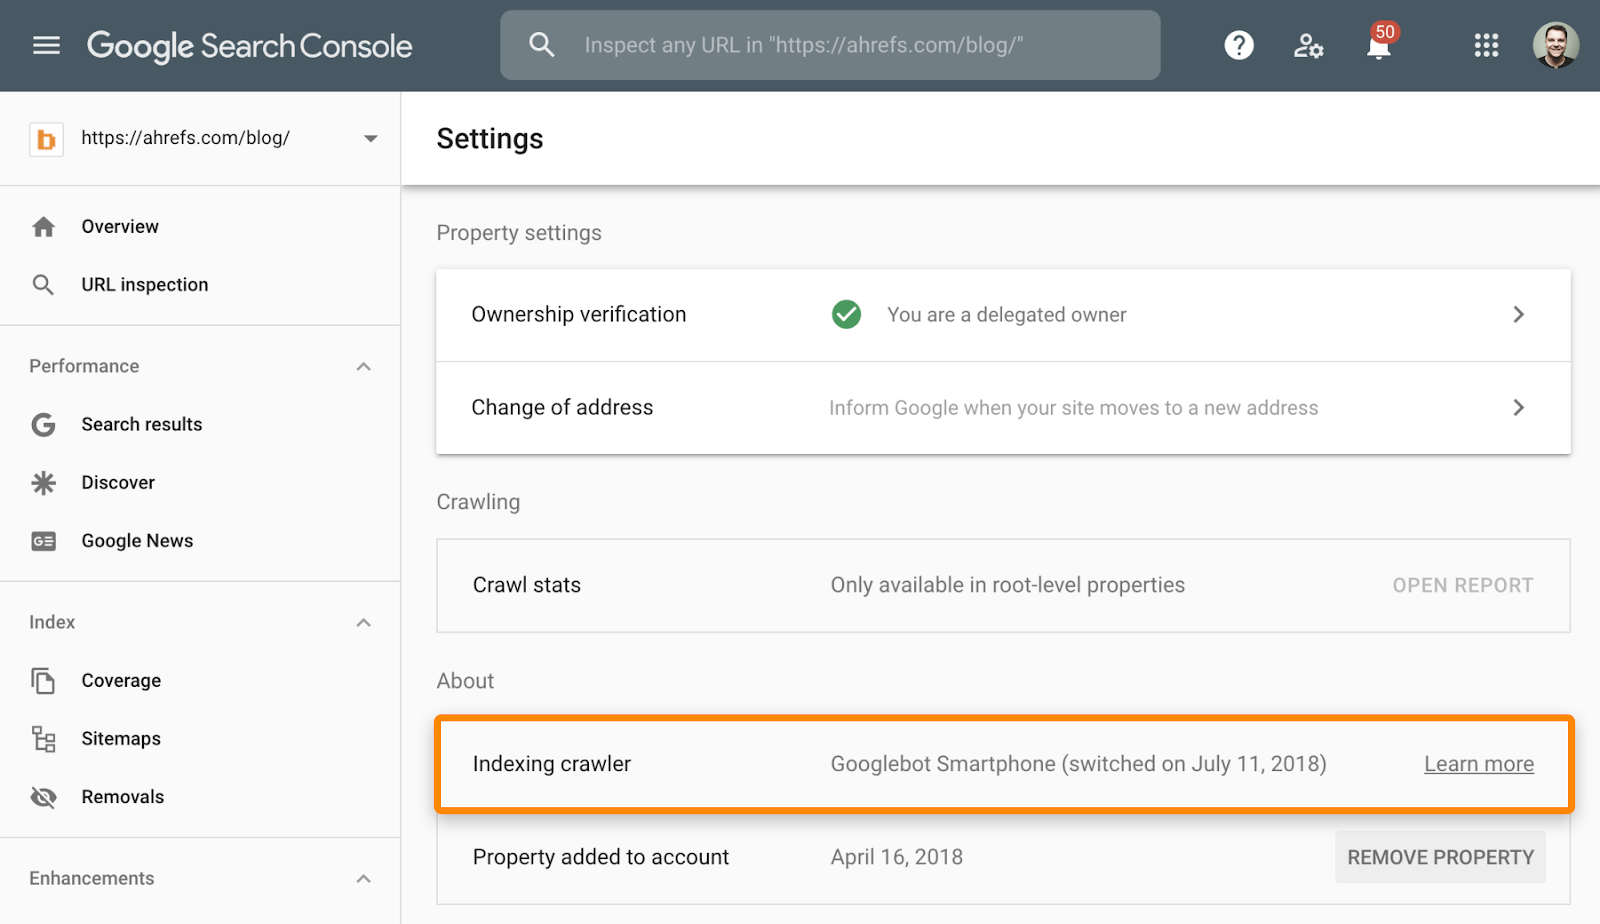Open the property selector dropdown
Image resolution: width=1600 pixels, height=924 pixels.
(x=370, y=138)
